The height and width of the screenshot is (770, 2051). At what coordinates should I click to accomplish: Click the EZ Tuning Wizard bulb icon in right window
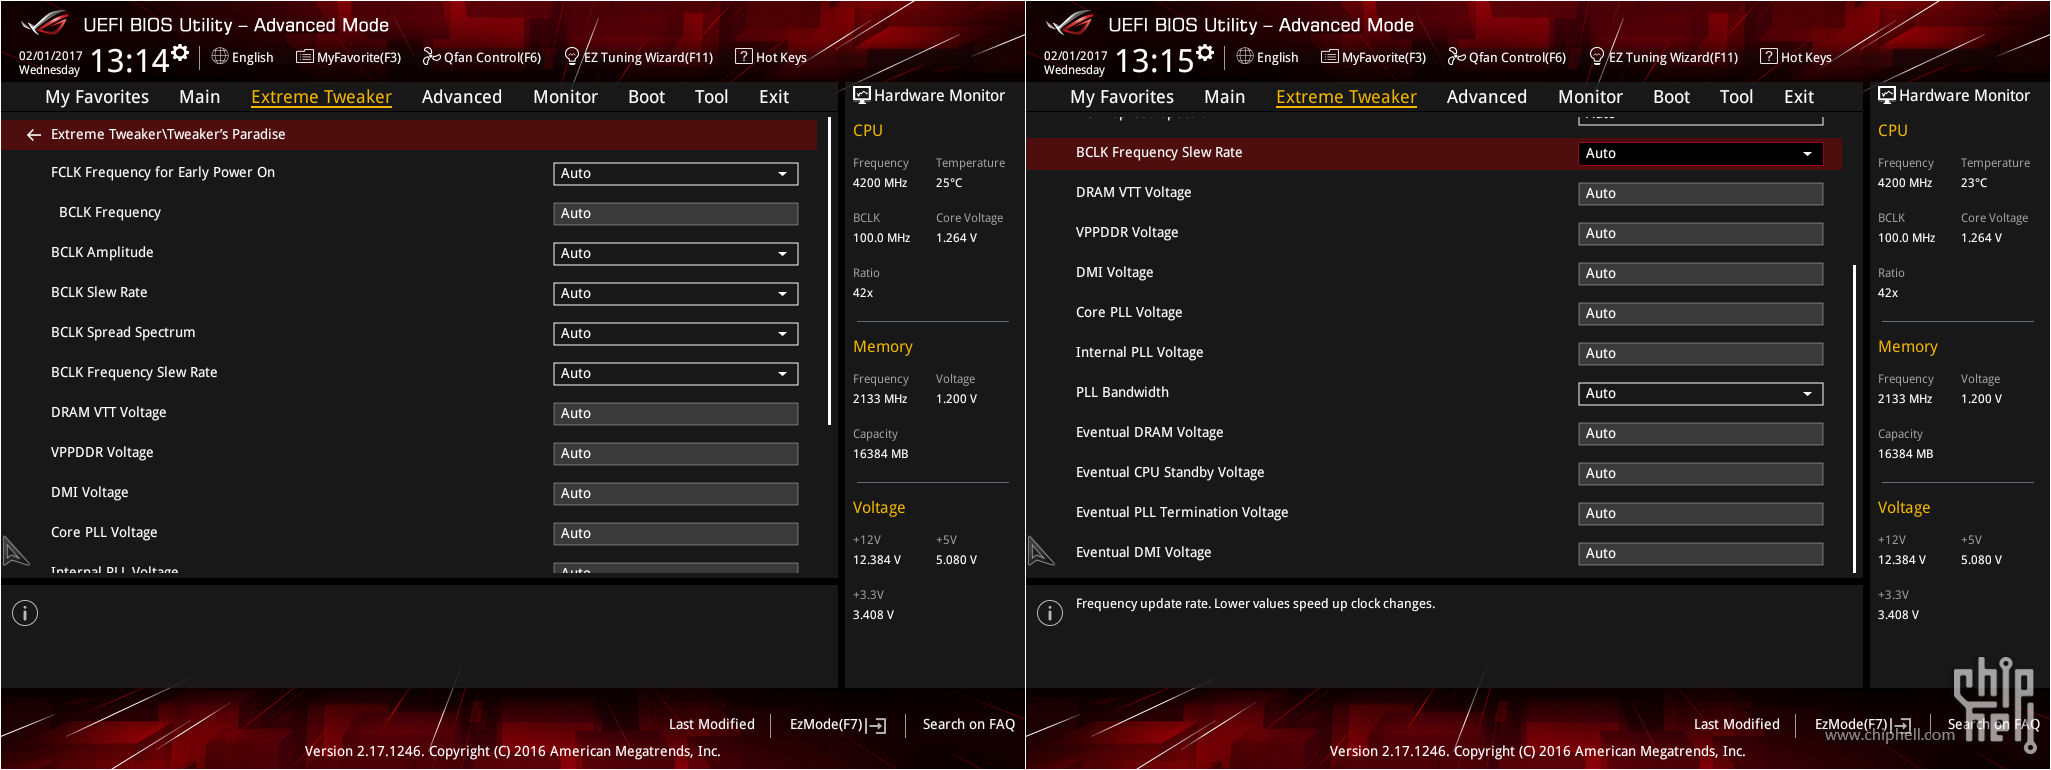coord(1597,56)
